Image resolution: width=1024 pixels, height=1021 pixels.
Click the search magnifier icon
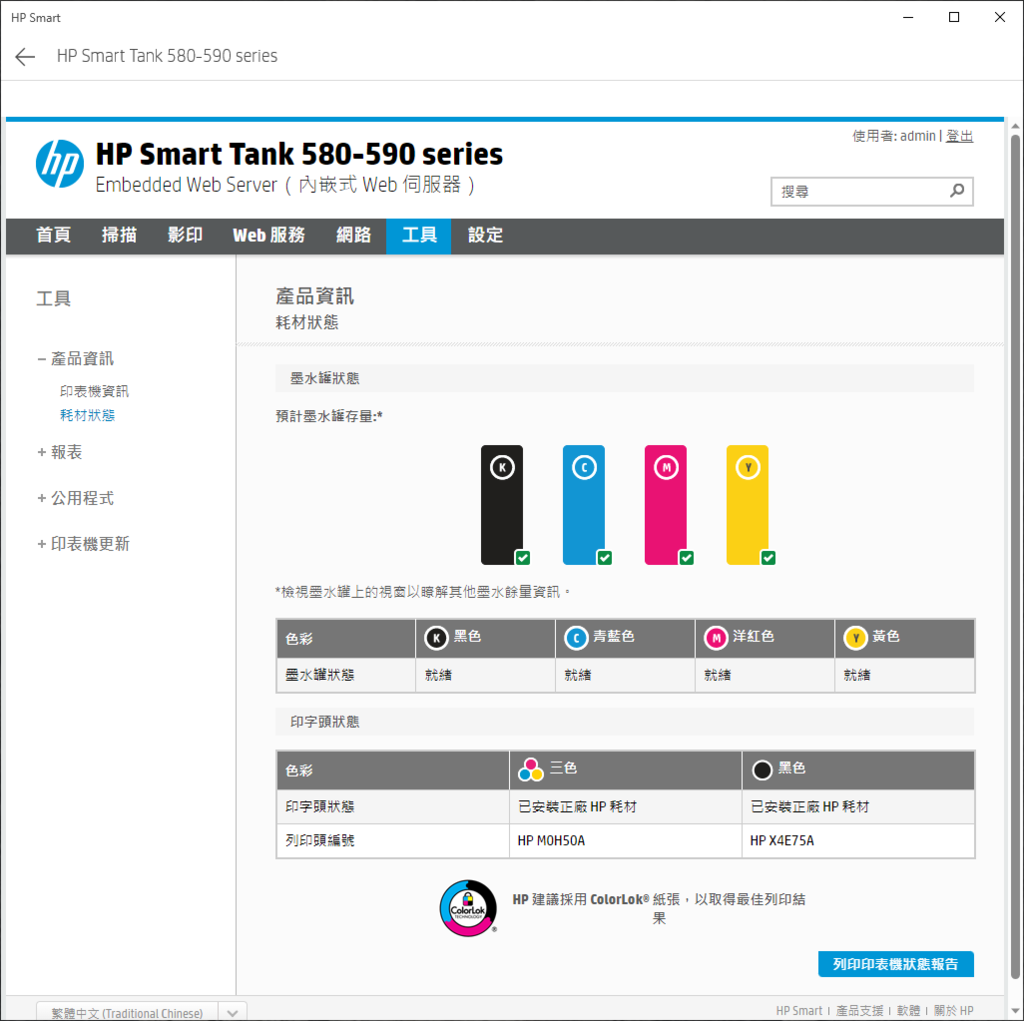pos(957,191)
